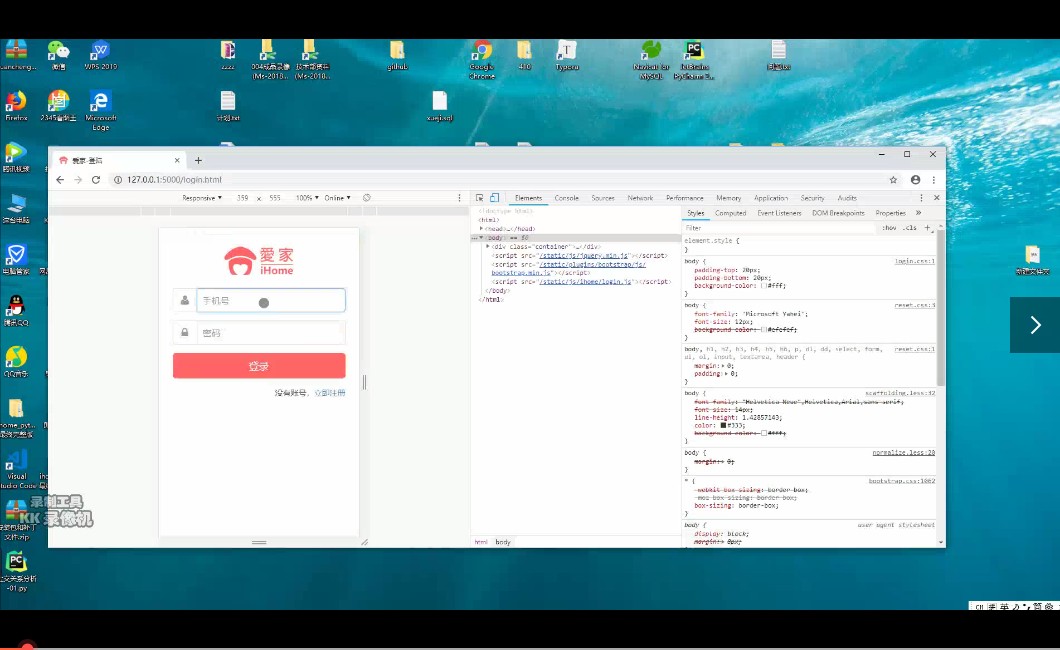Switch to the Console tab
The height and width of the screenshot is (650, 1060).
pos(567,198)
